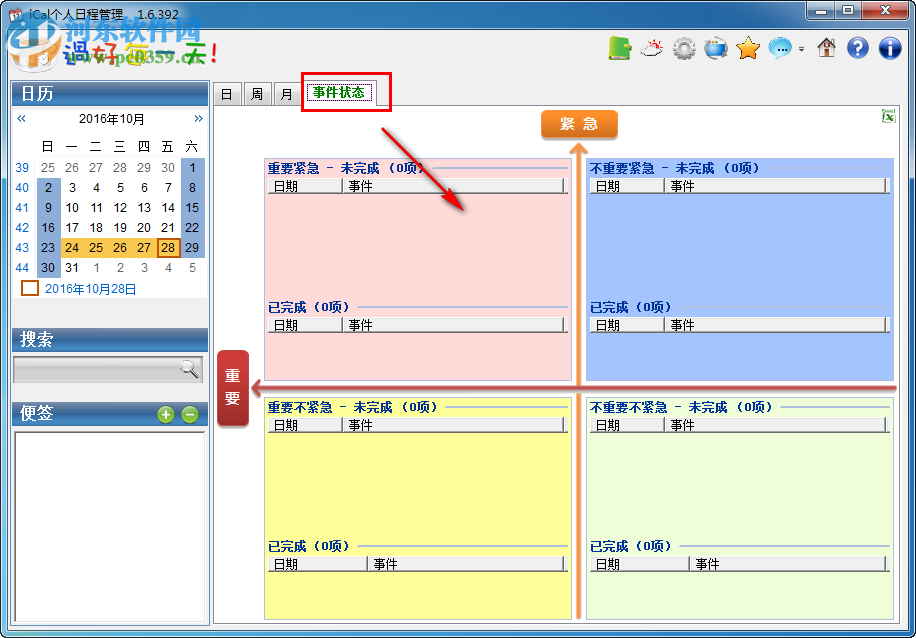Go to next month in calendar

(x=199, y=119)
